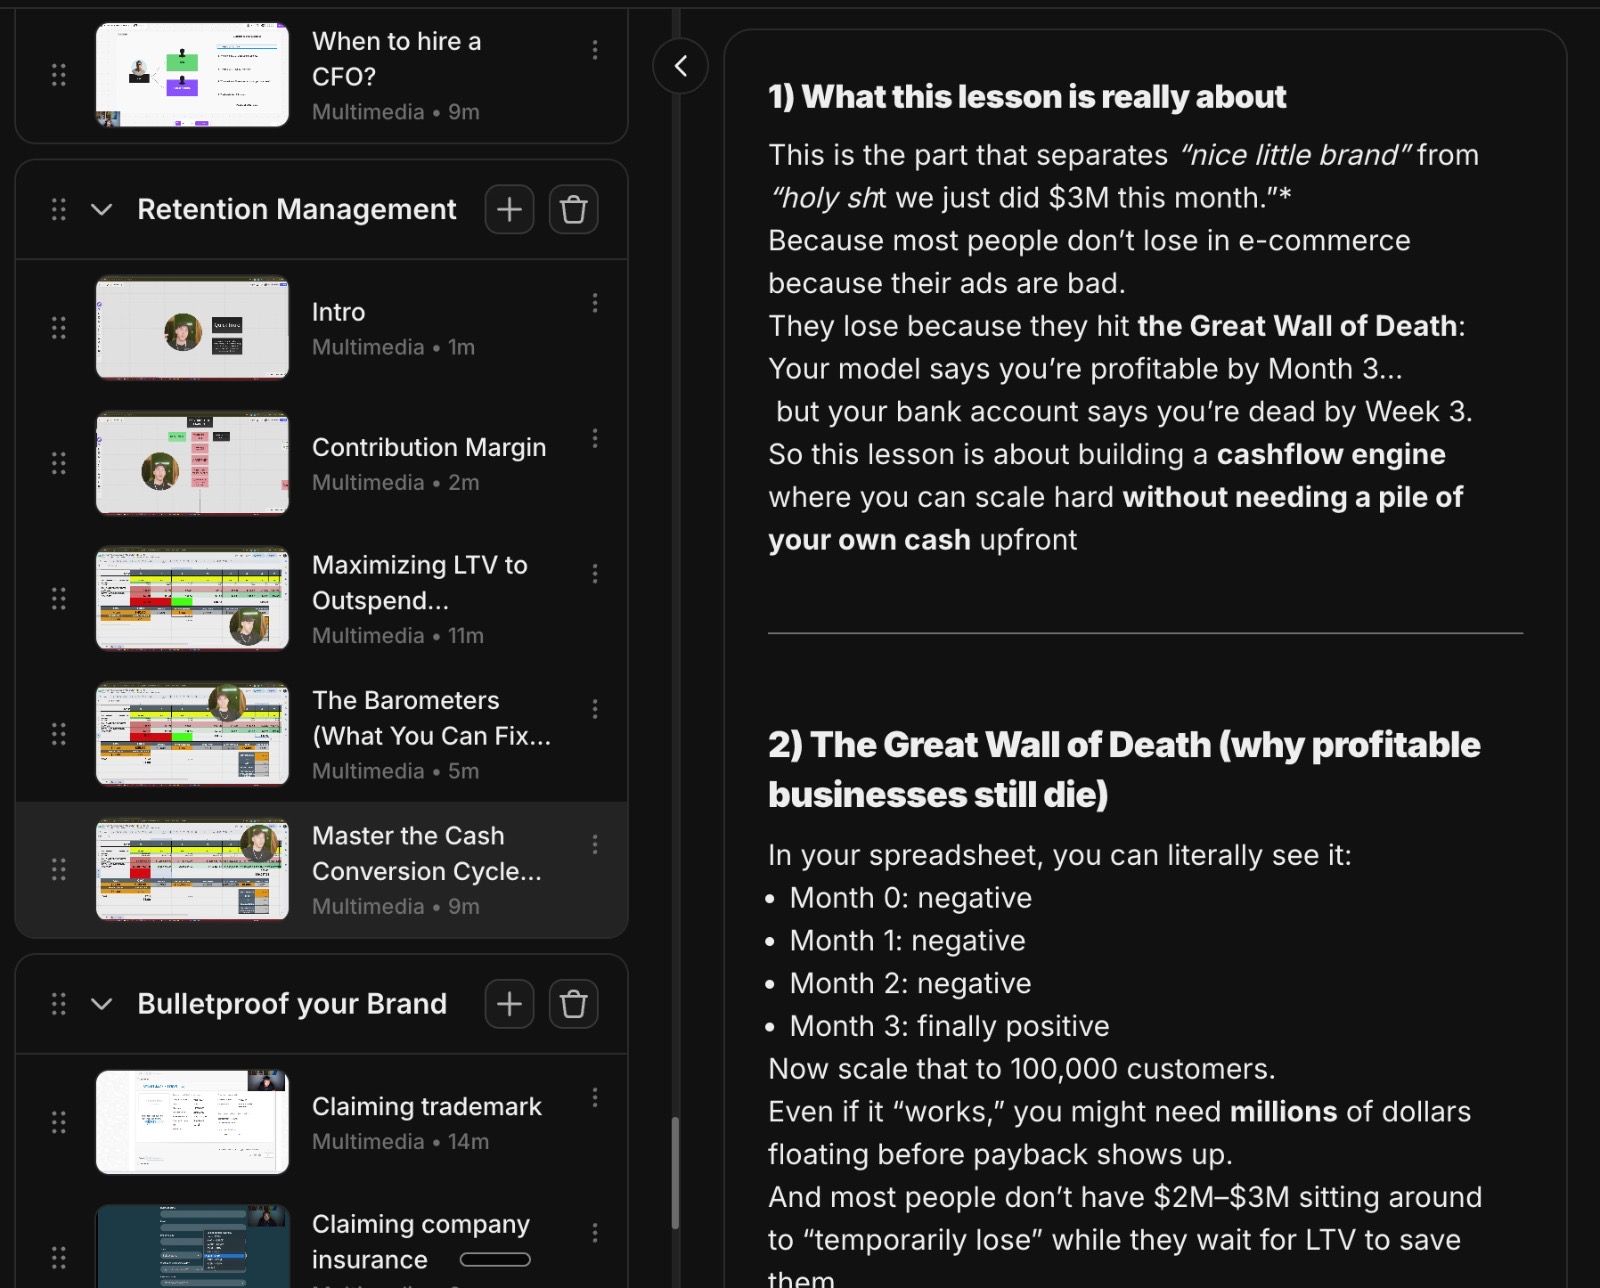Click the Retention Management section drag handle

pos(59,209)
